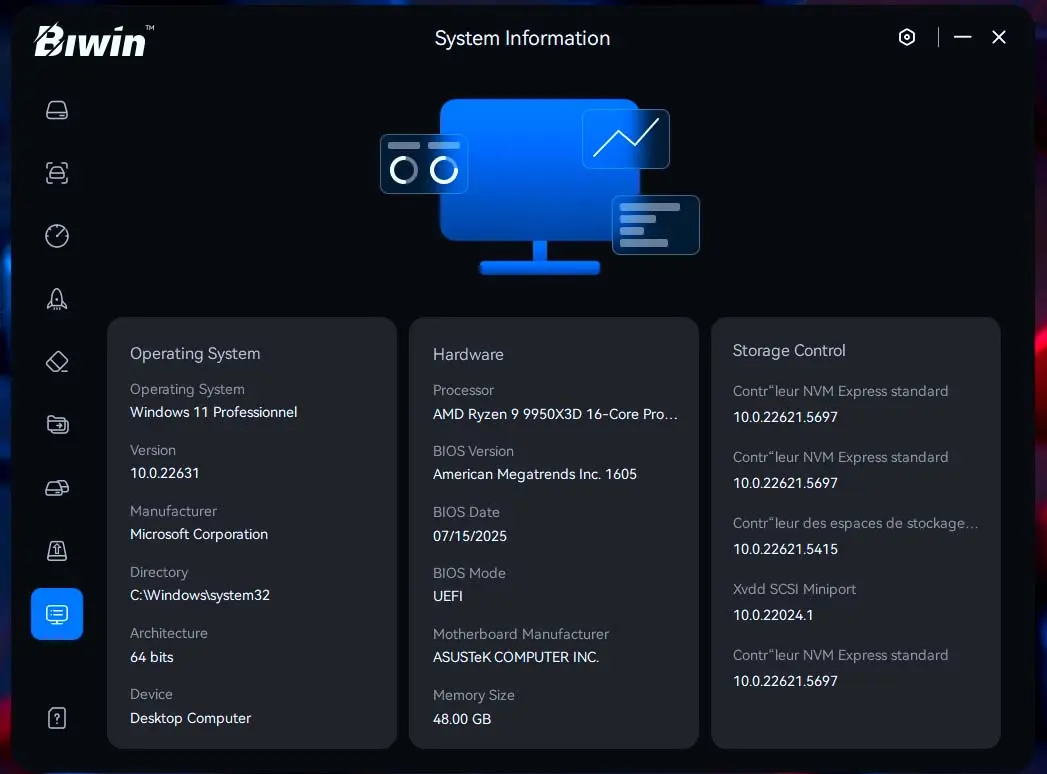Image resolution: width=1047 pixels, height=774 pixels.
Task: Click the Xvdd SCSI Miniport entry
Action: 794,590
